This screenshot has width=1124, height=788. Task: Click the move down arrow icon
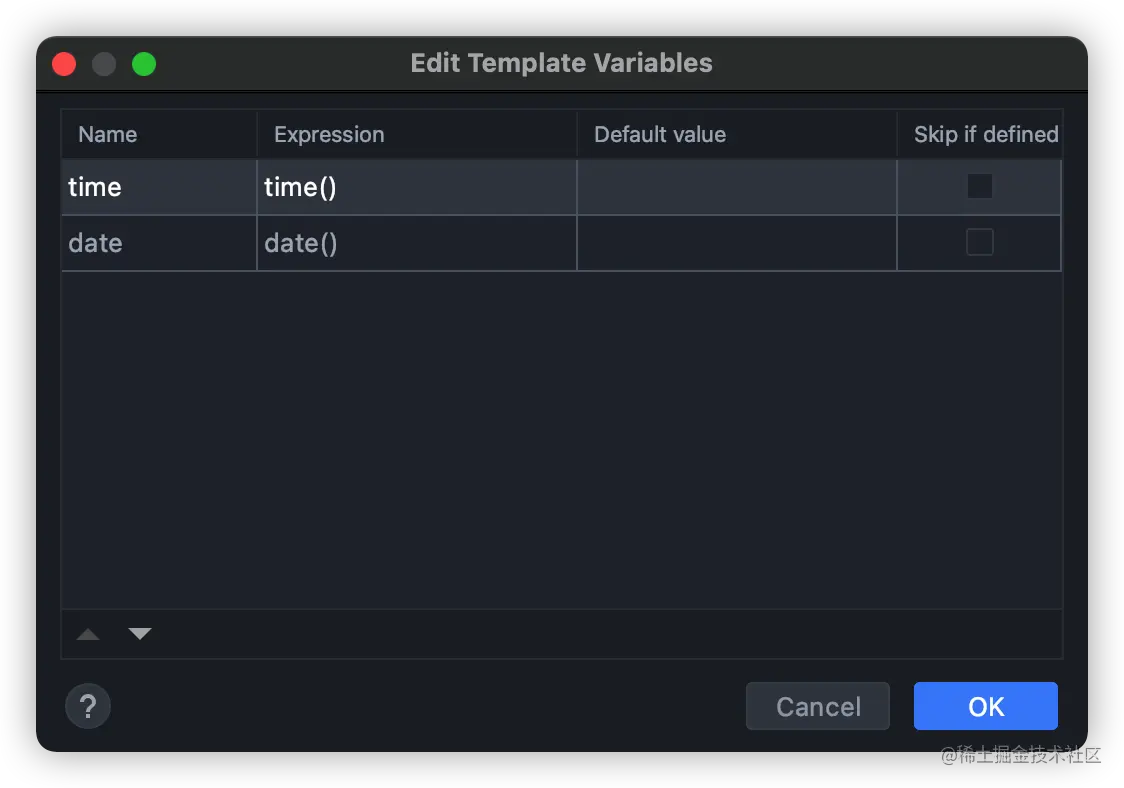click(140, 634)
